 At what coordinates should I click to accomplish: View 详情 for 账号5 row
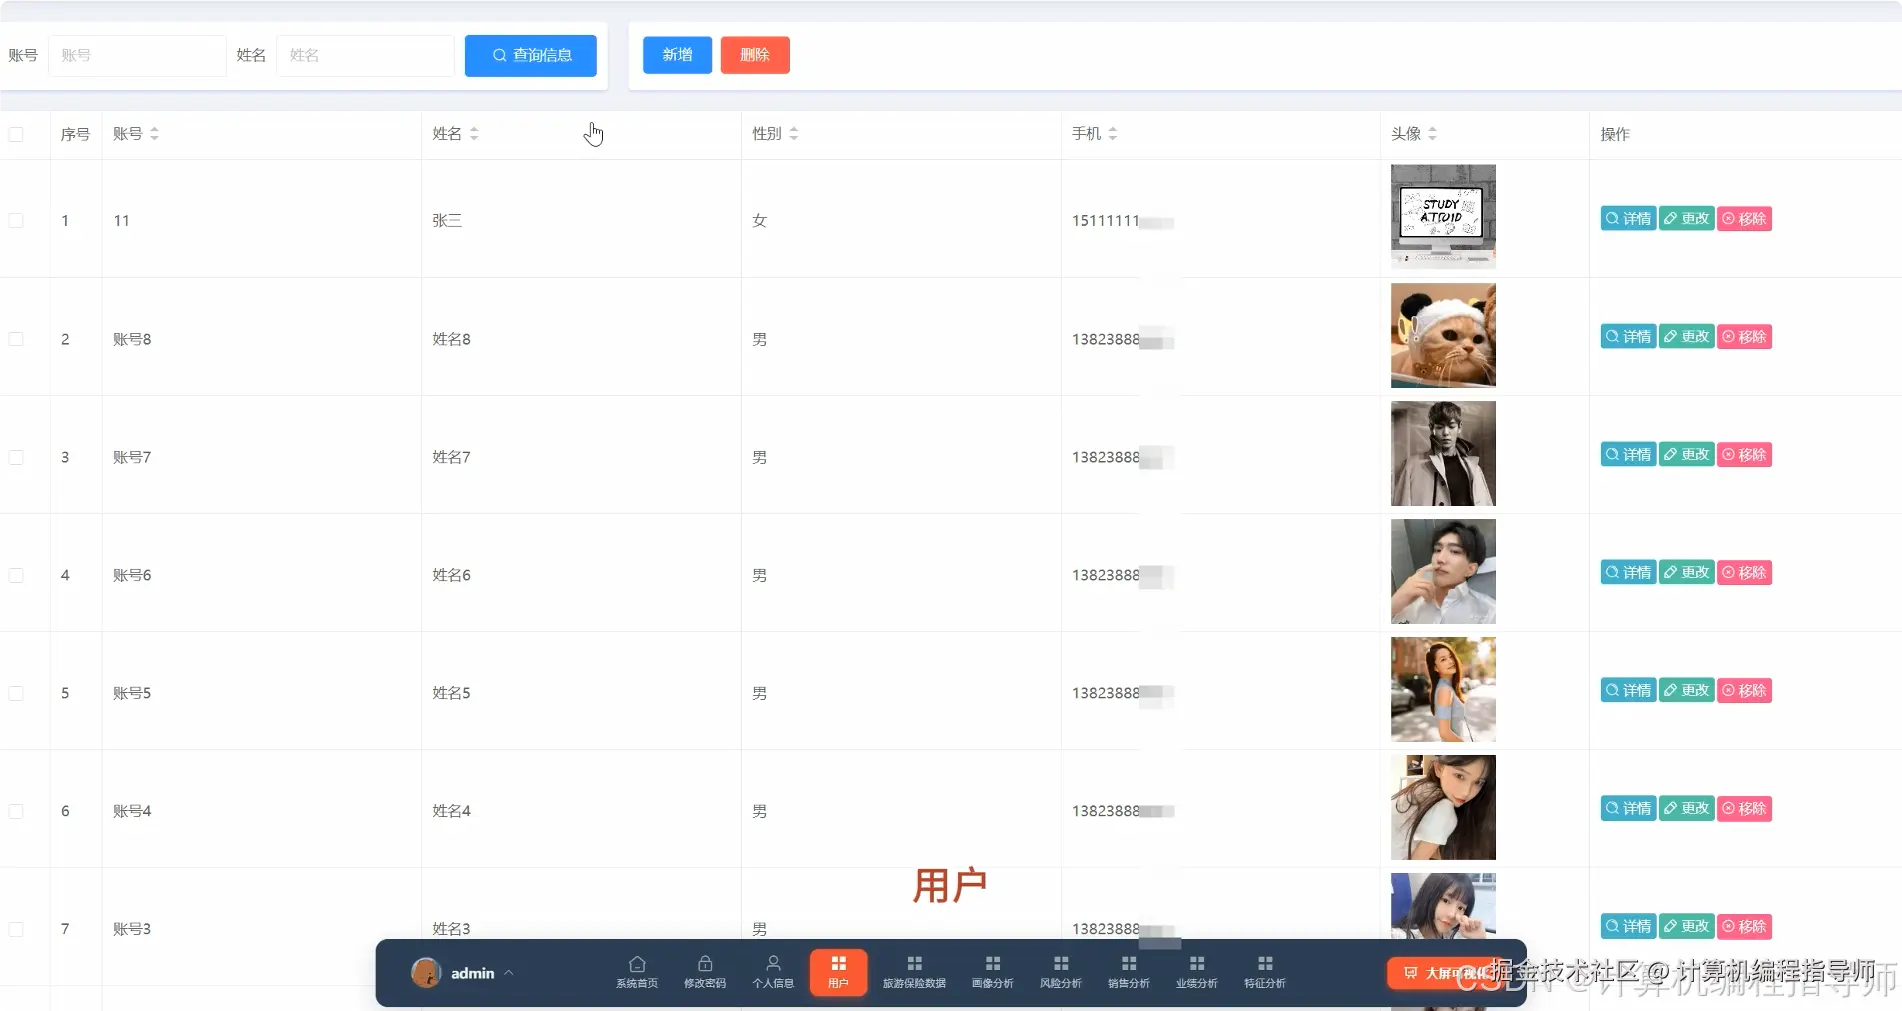(1628, 691)
